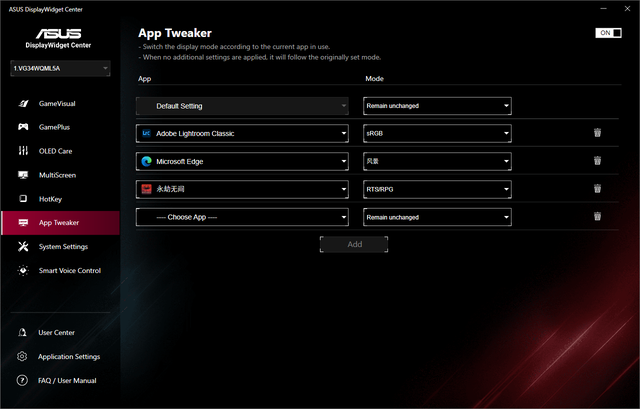This screenshot has height=409, width=640.
Task: Click the User Center bell icon
Action: pos(22,333)
